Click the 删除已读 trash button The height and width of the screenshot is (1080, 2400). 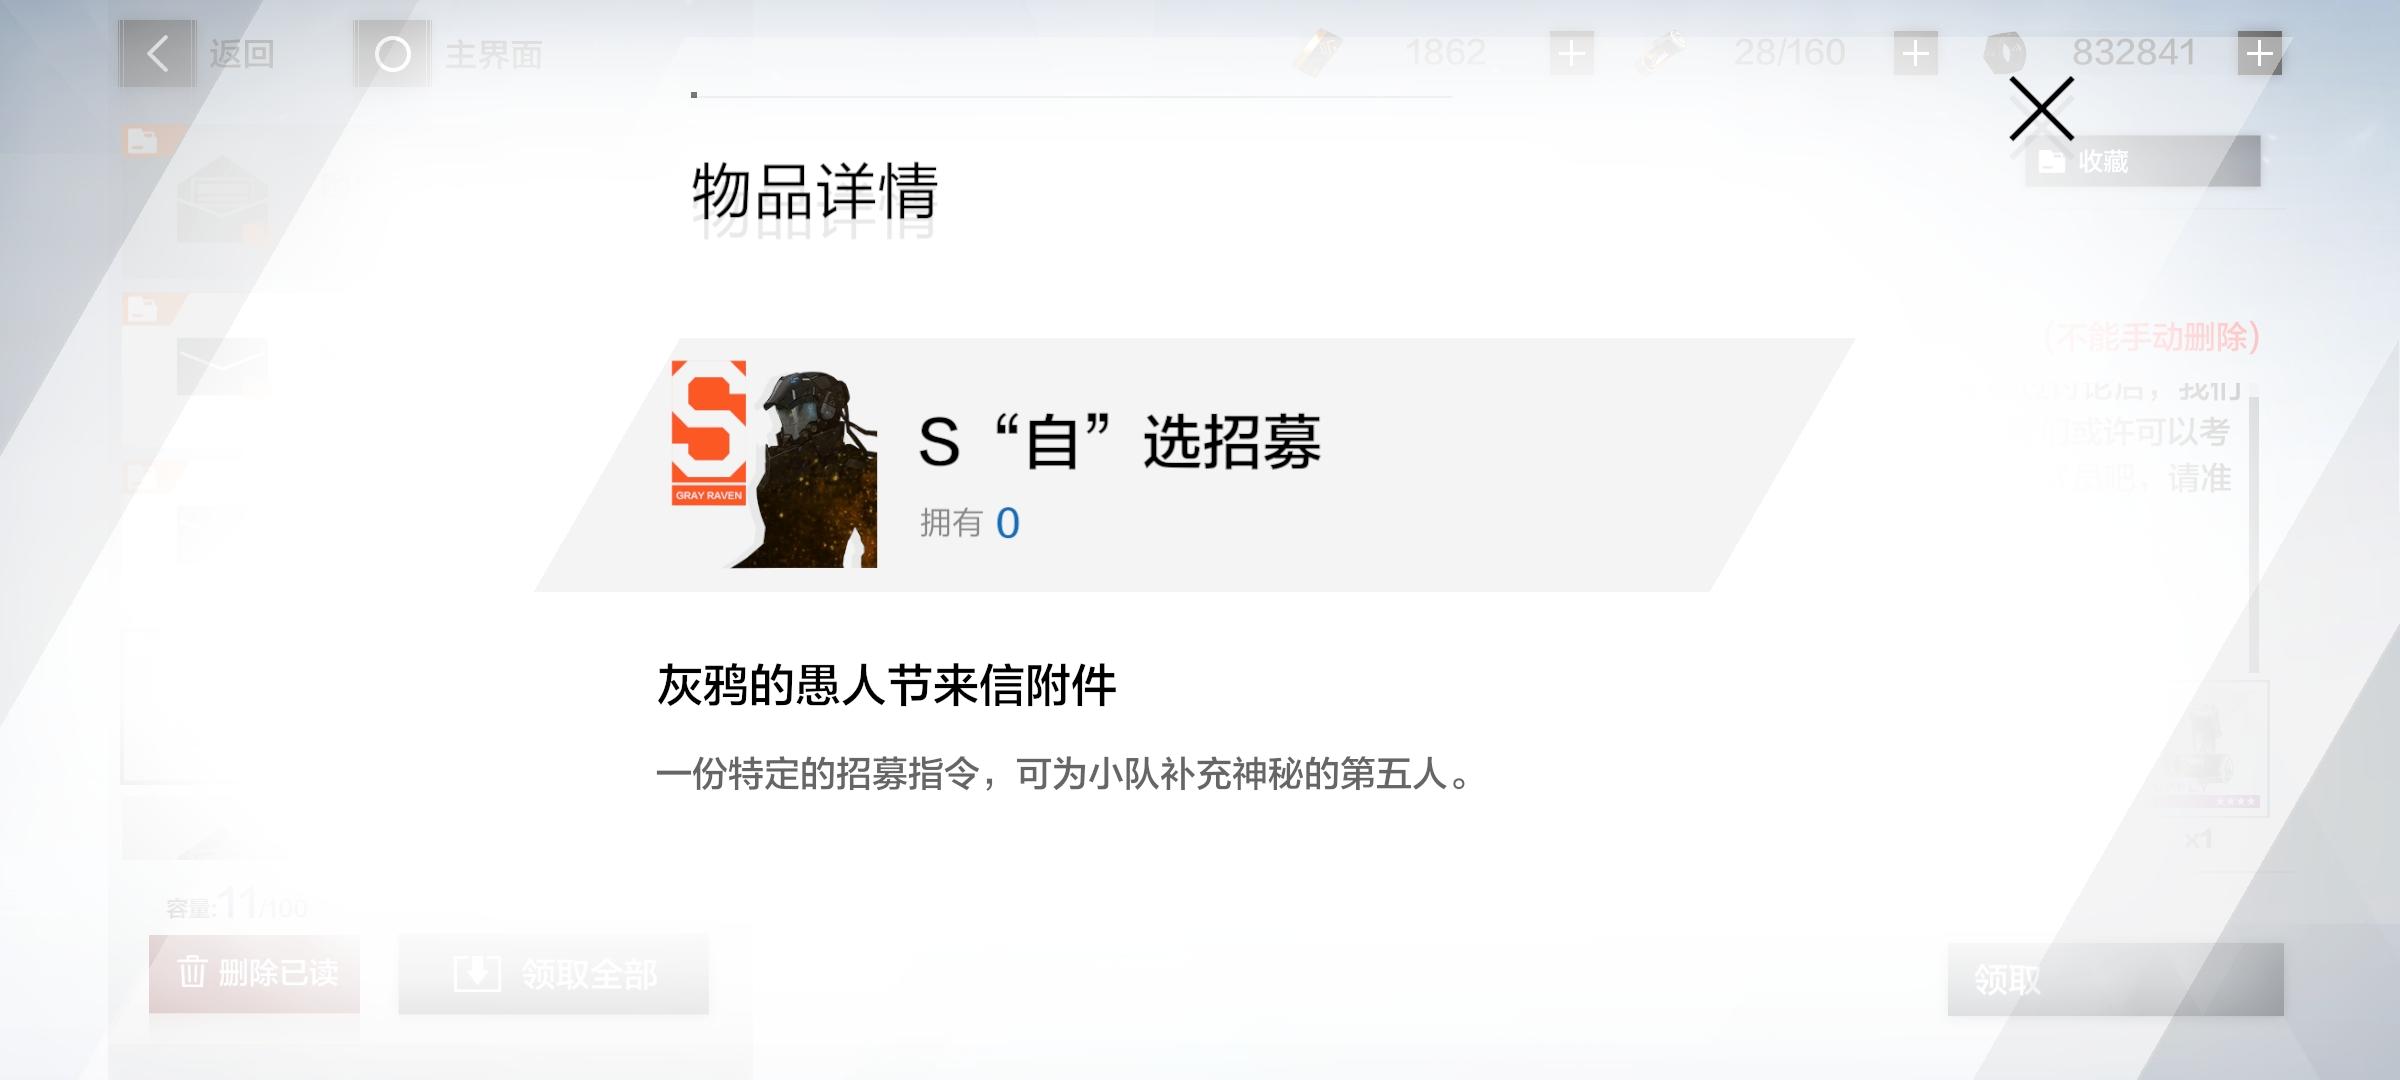pyautogui.click(x=254, y=973)
